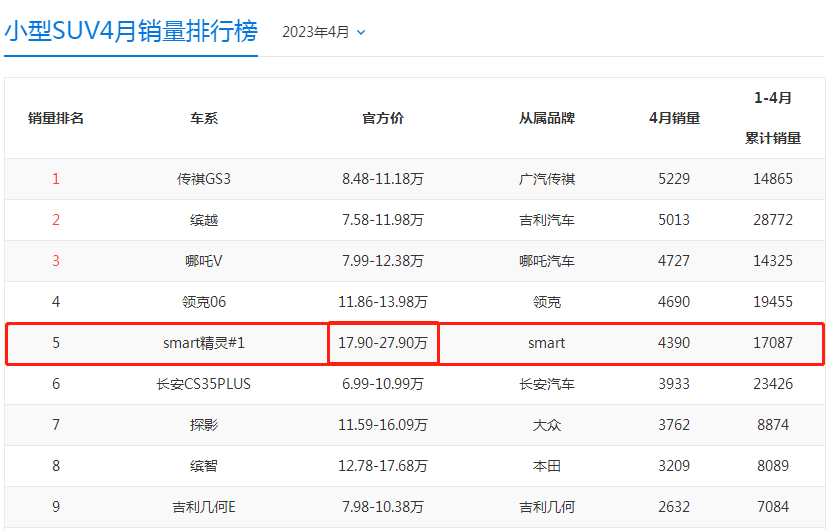The image size is (830, 530).
Task: Select cumulative sales value 17087
Action: pyautogui.click(x=773, y=343)
